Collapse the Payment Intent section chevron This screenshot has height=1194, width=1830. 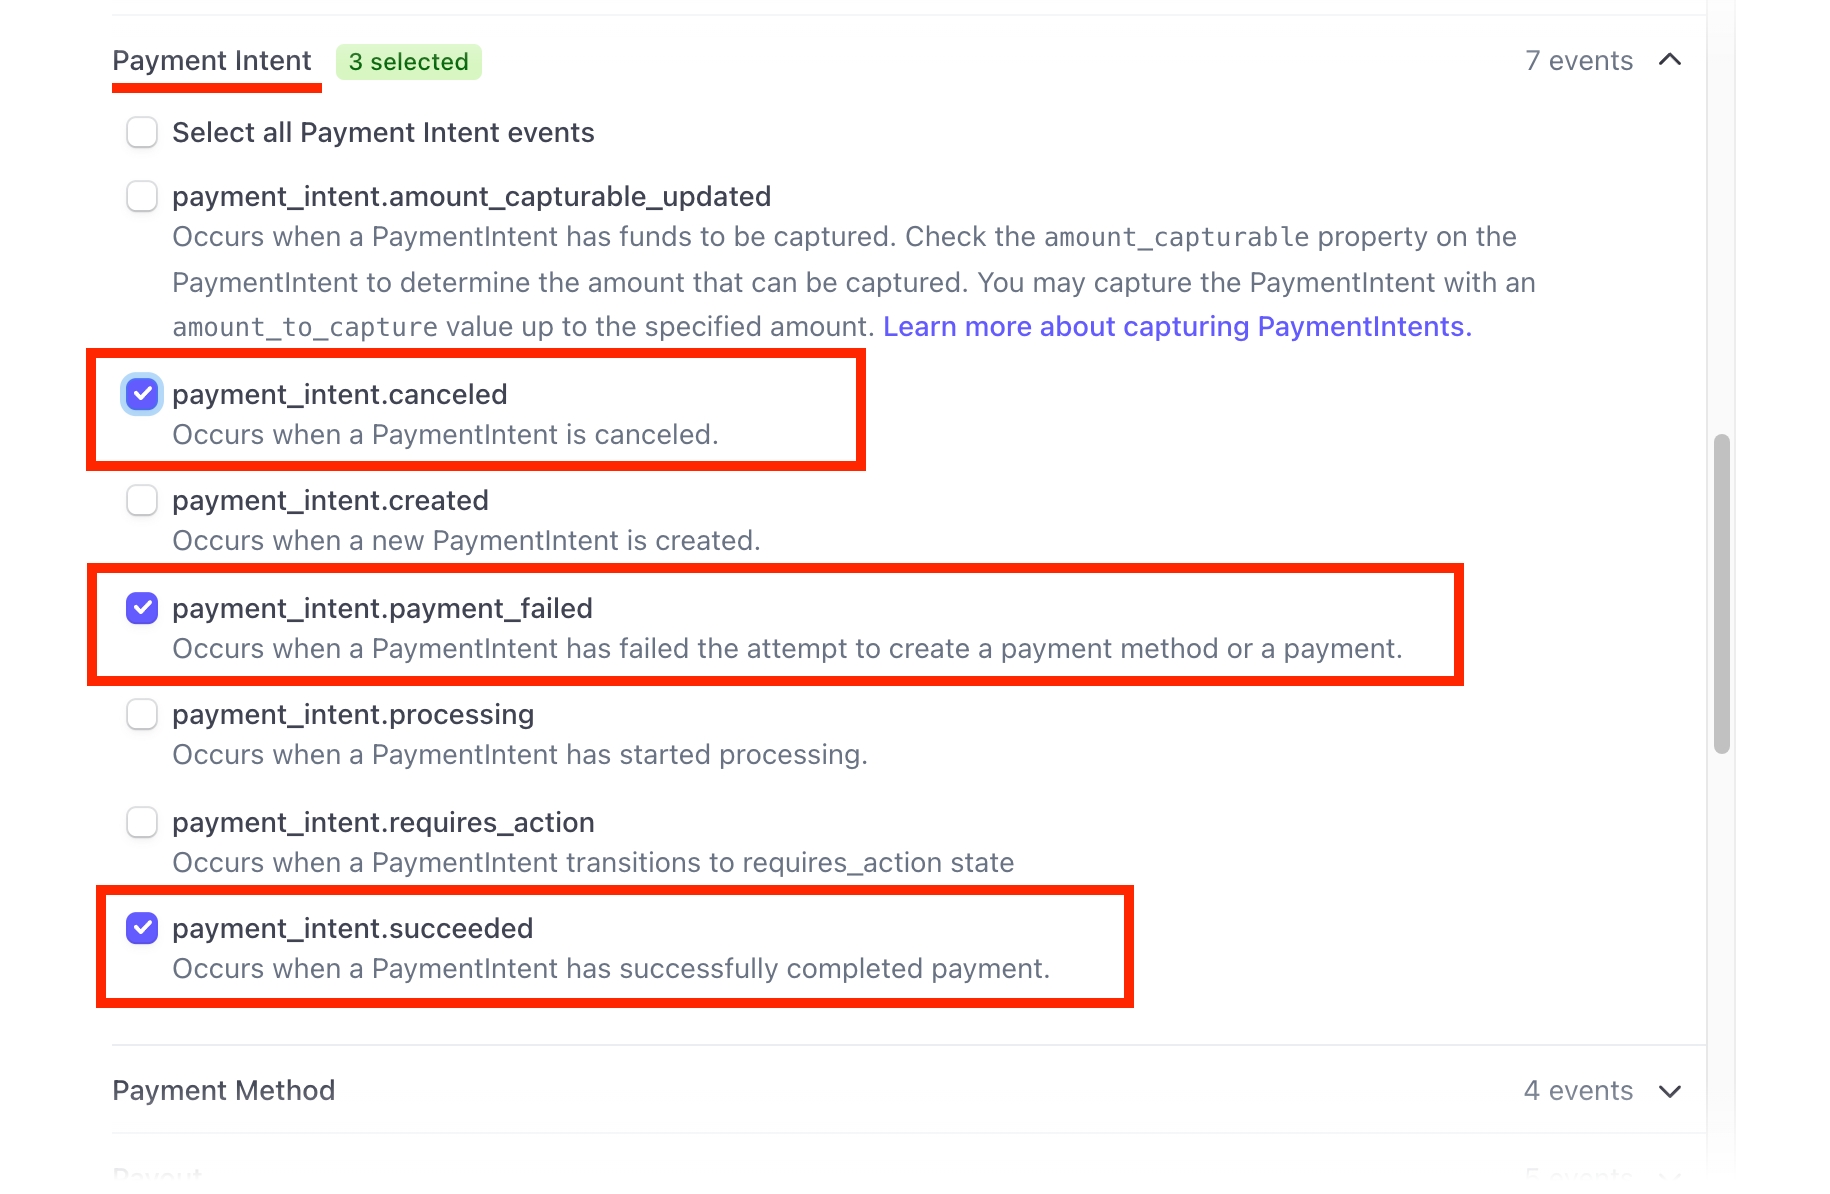click(x=1669, y=61)
